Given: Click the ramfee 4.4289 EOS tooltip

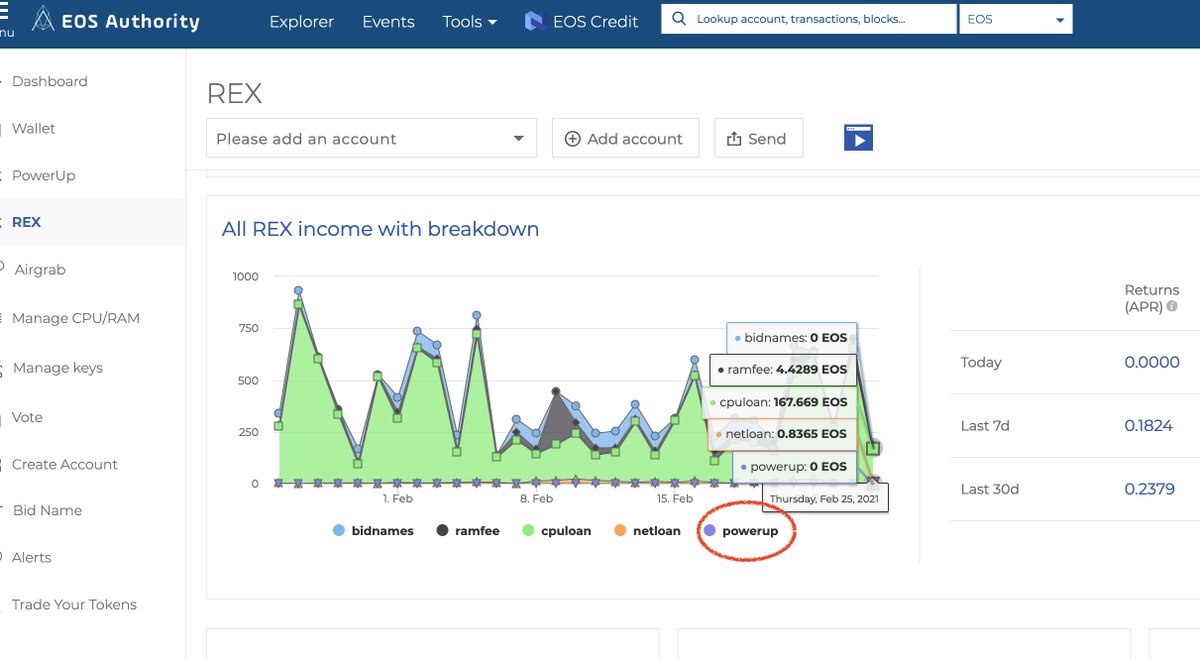Looking at the screenshot, I should click(782, 370).
